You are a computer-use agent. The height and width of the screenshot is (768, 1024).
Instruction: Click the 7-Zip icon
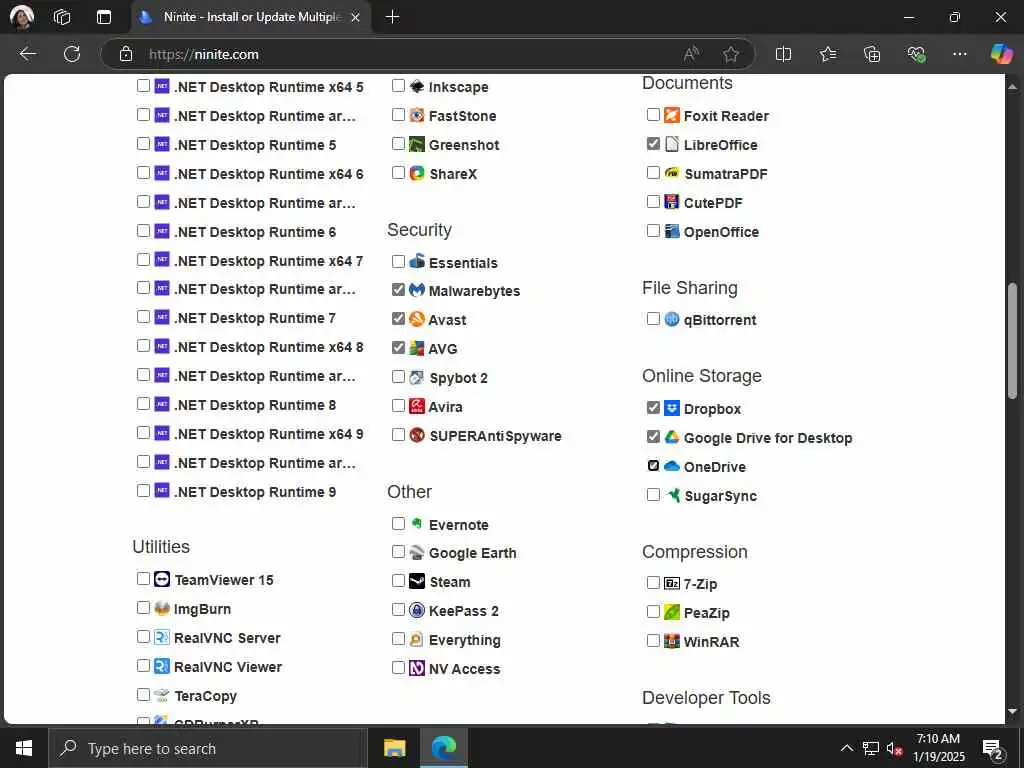click(672, 583)
